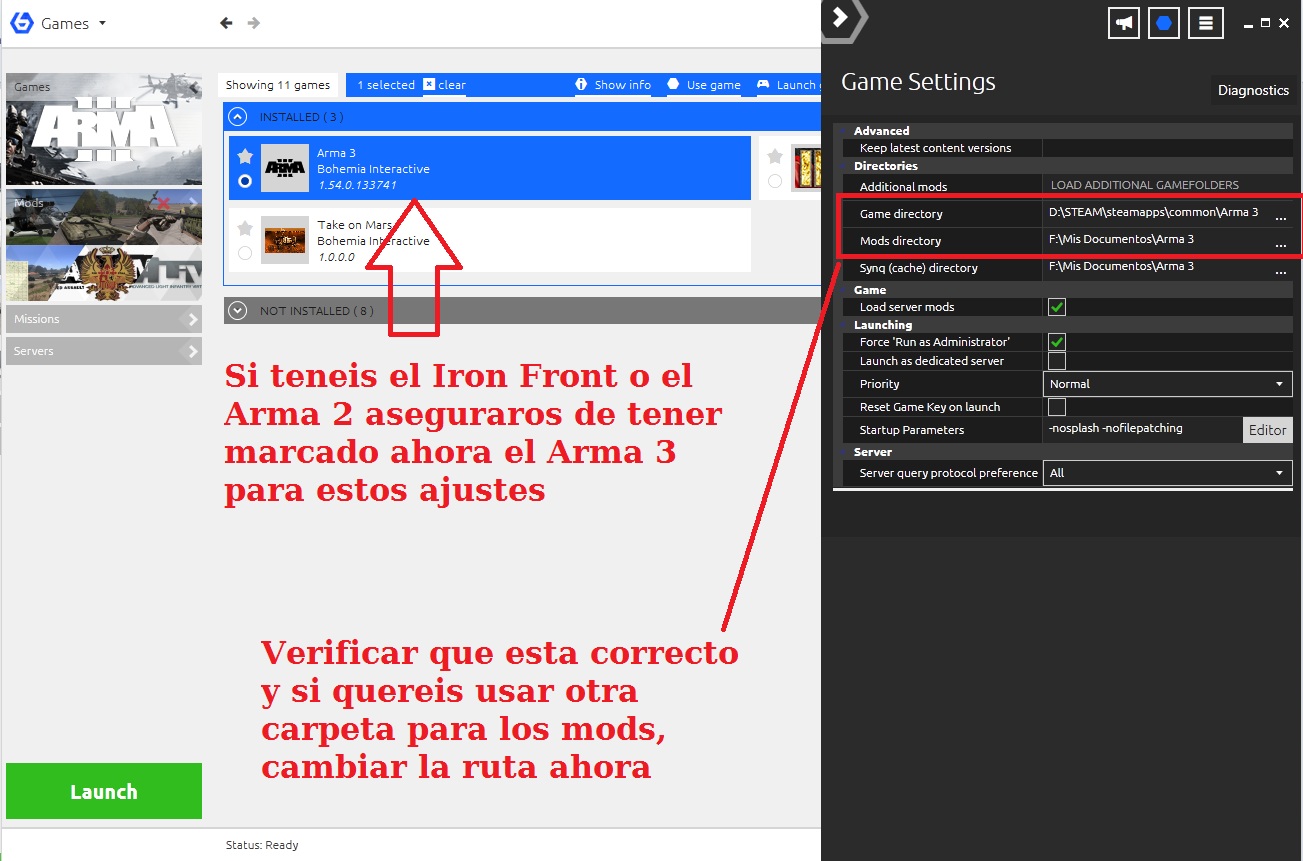Click the Game directory path field

coord(1156,213)
